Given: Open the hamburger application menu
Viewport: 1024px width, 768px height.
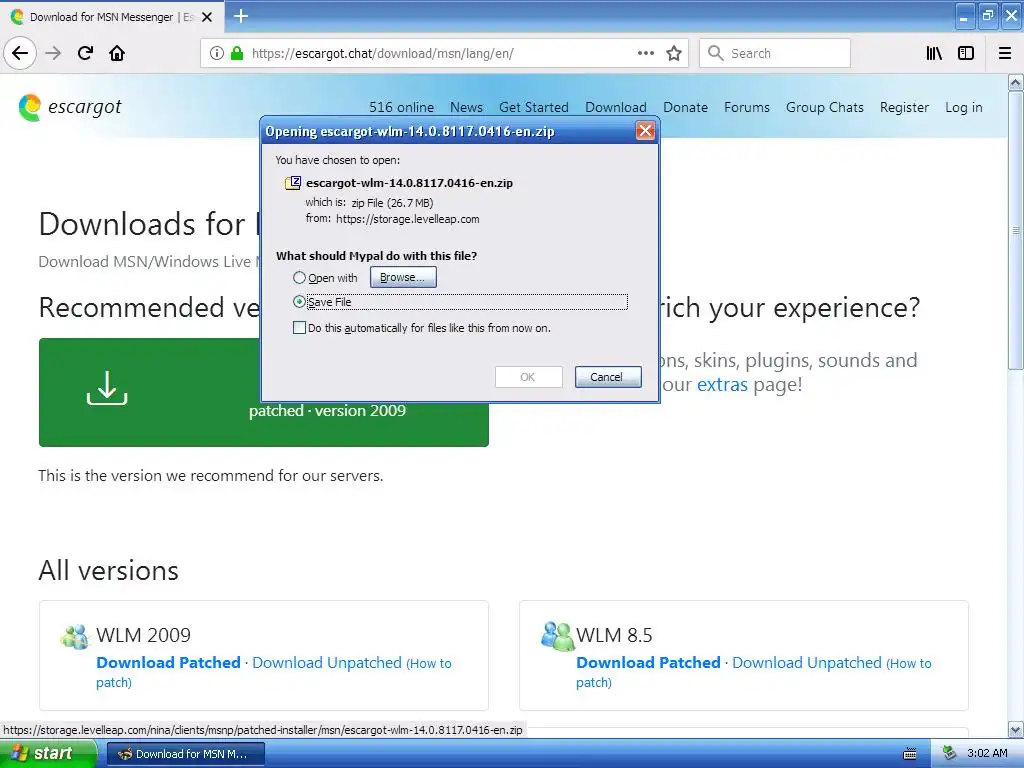Looking at the screenshot, I should click(1005, 53).
